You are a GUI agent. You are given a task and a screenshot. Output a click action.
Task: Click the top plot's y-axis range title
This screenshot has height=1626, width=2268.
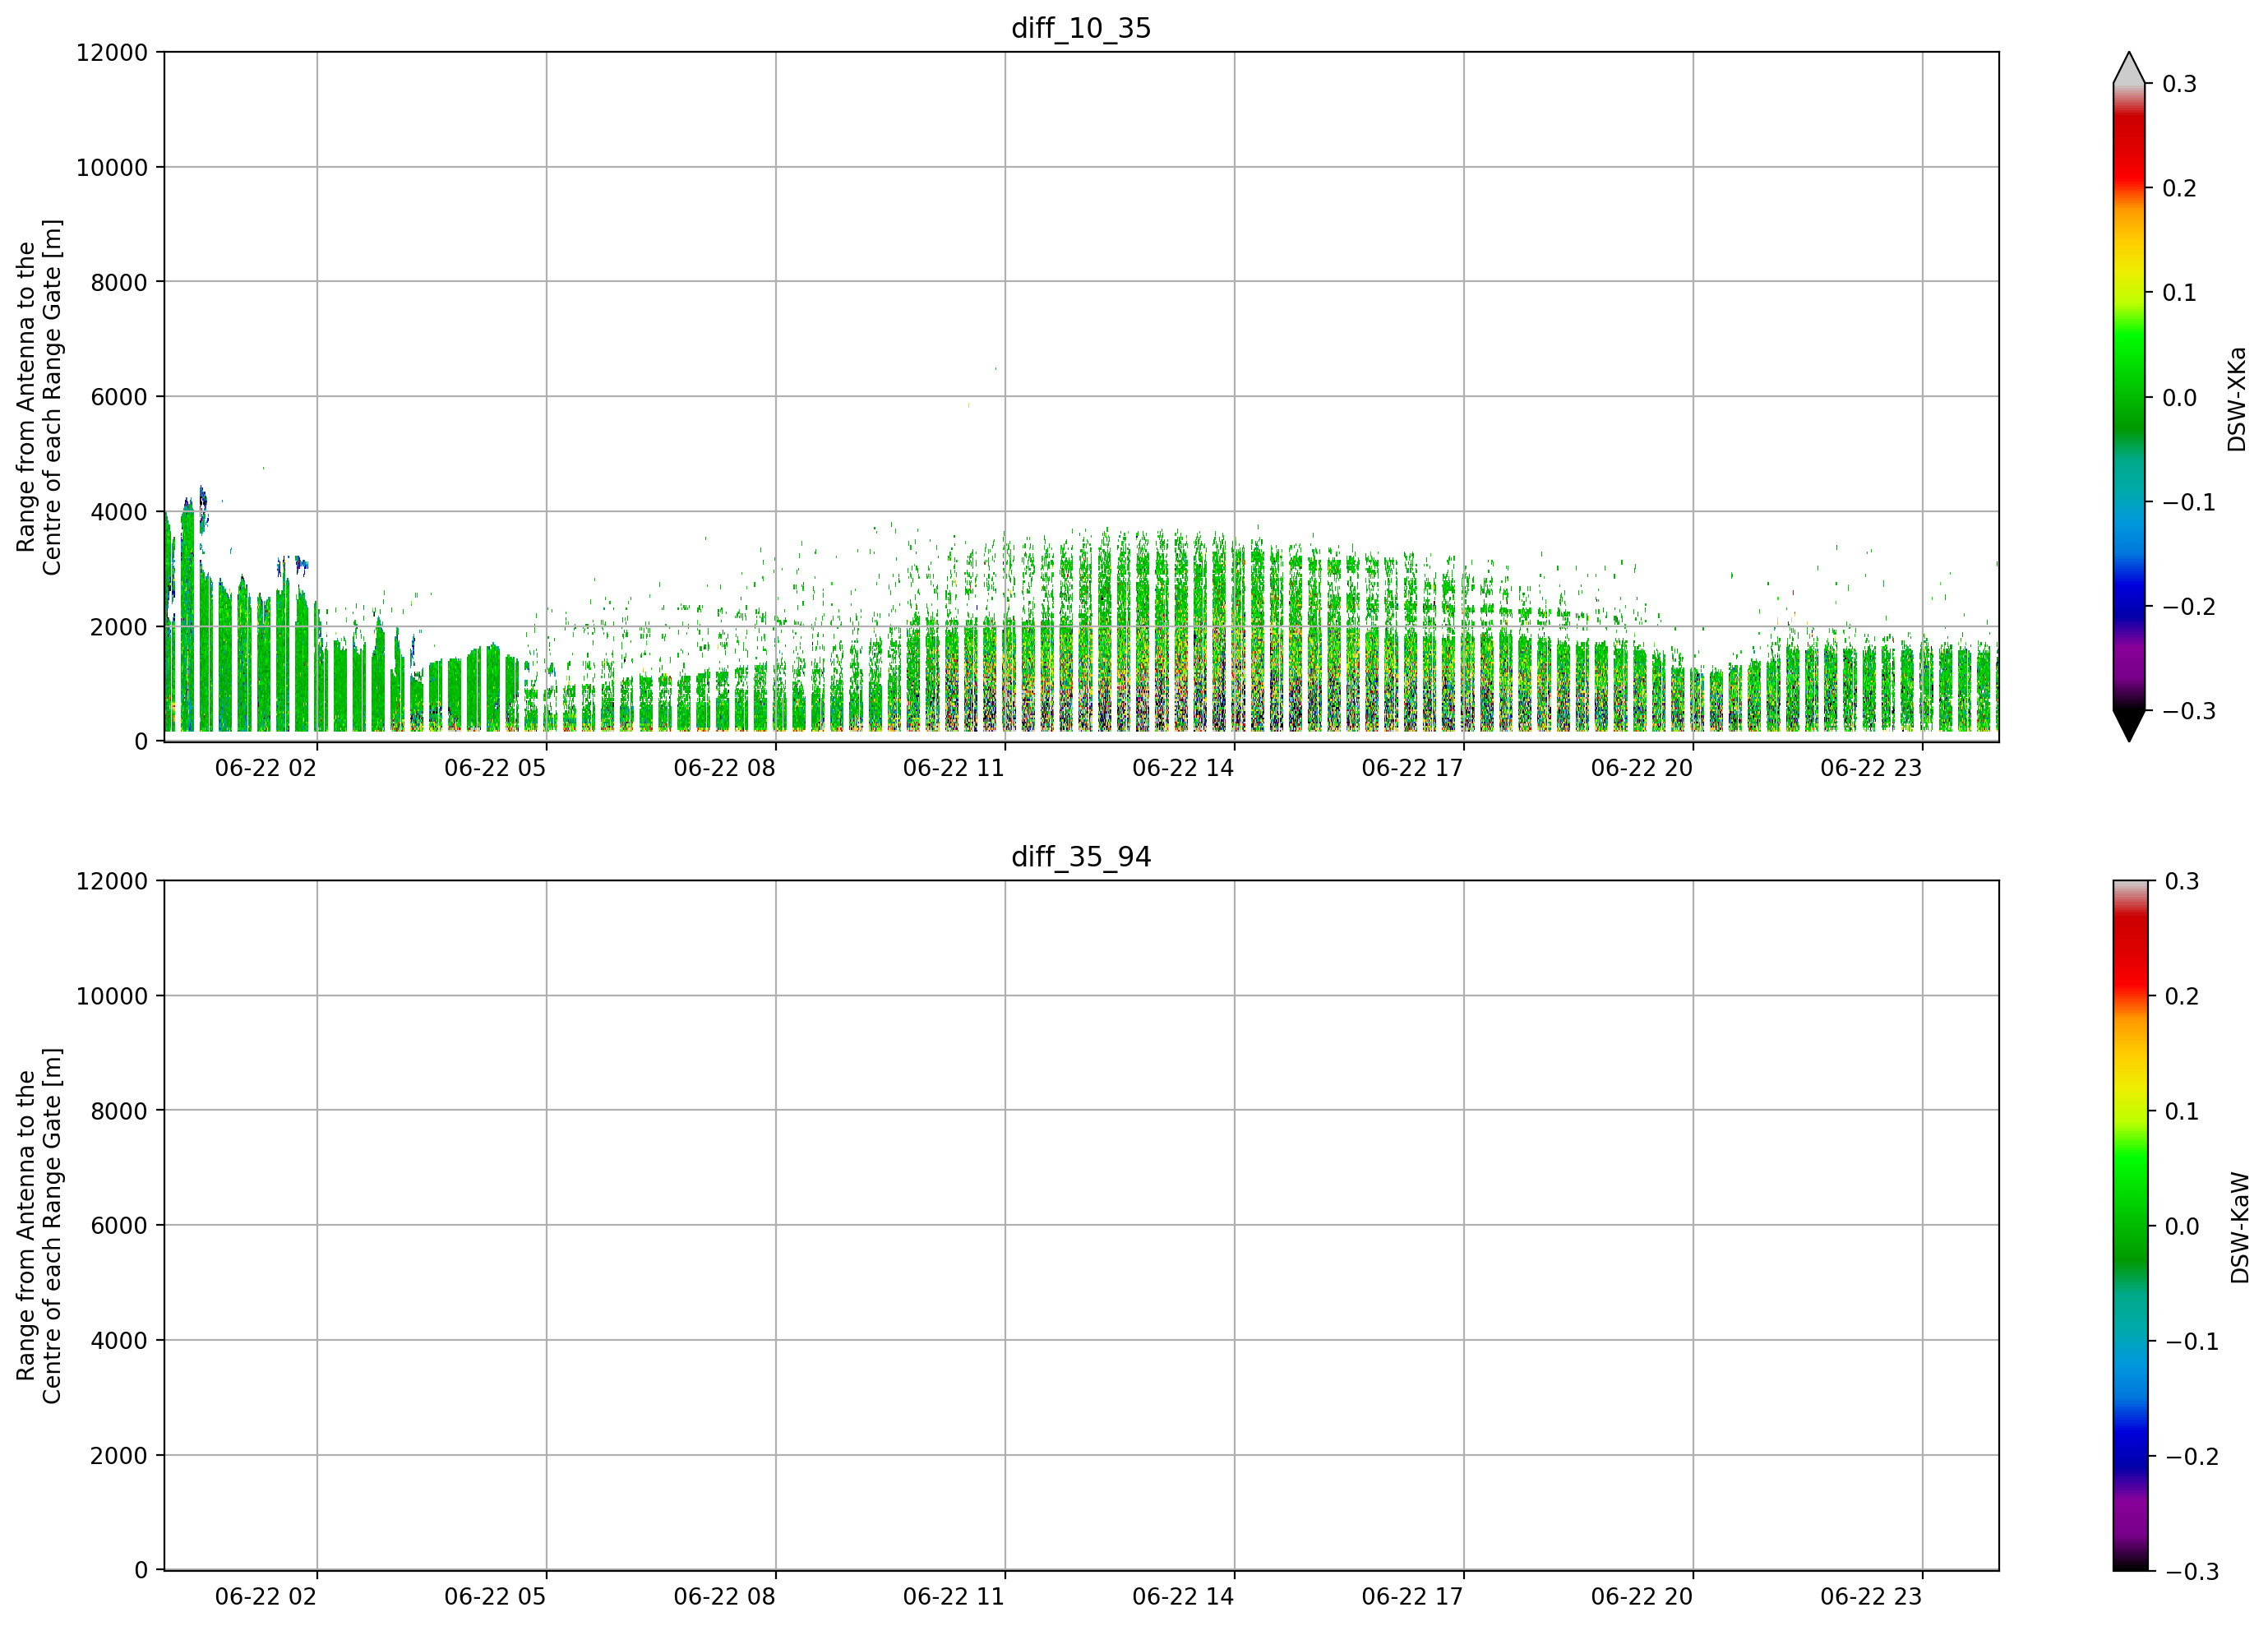point(39,397)
